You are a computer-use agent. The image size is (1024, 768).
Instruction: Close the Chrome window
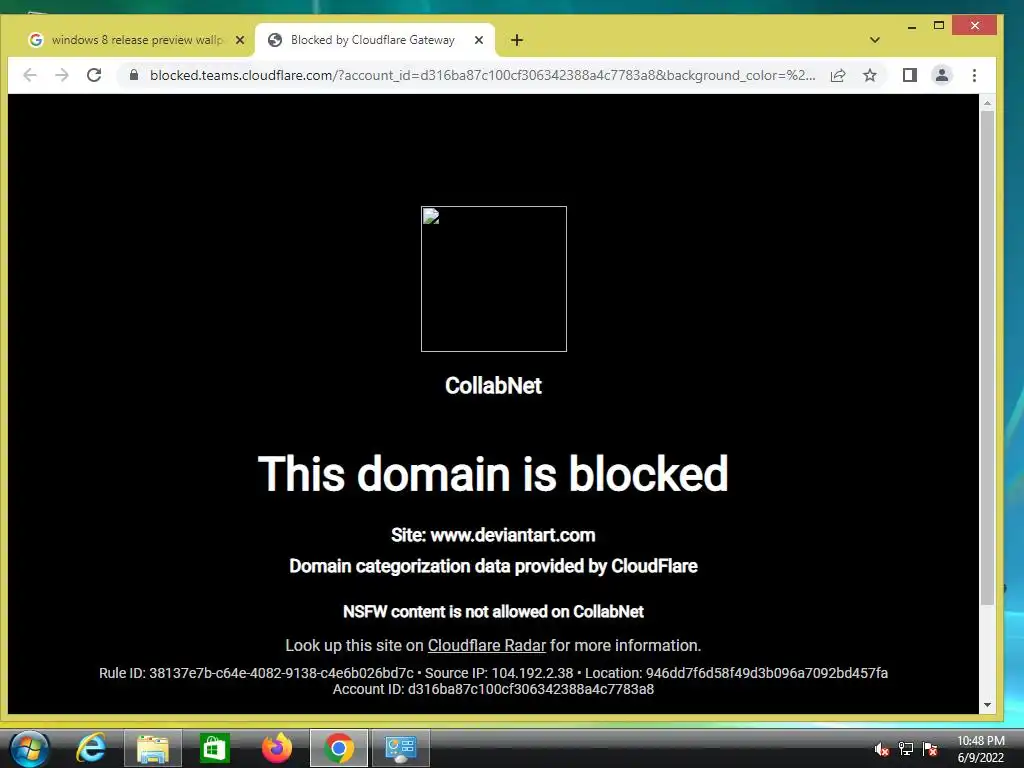click(975, 25)
